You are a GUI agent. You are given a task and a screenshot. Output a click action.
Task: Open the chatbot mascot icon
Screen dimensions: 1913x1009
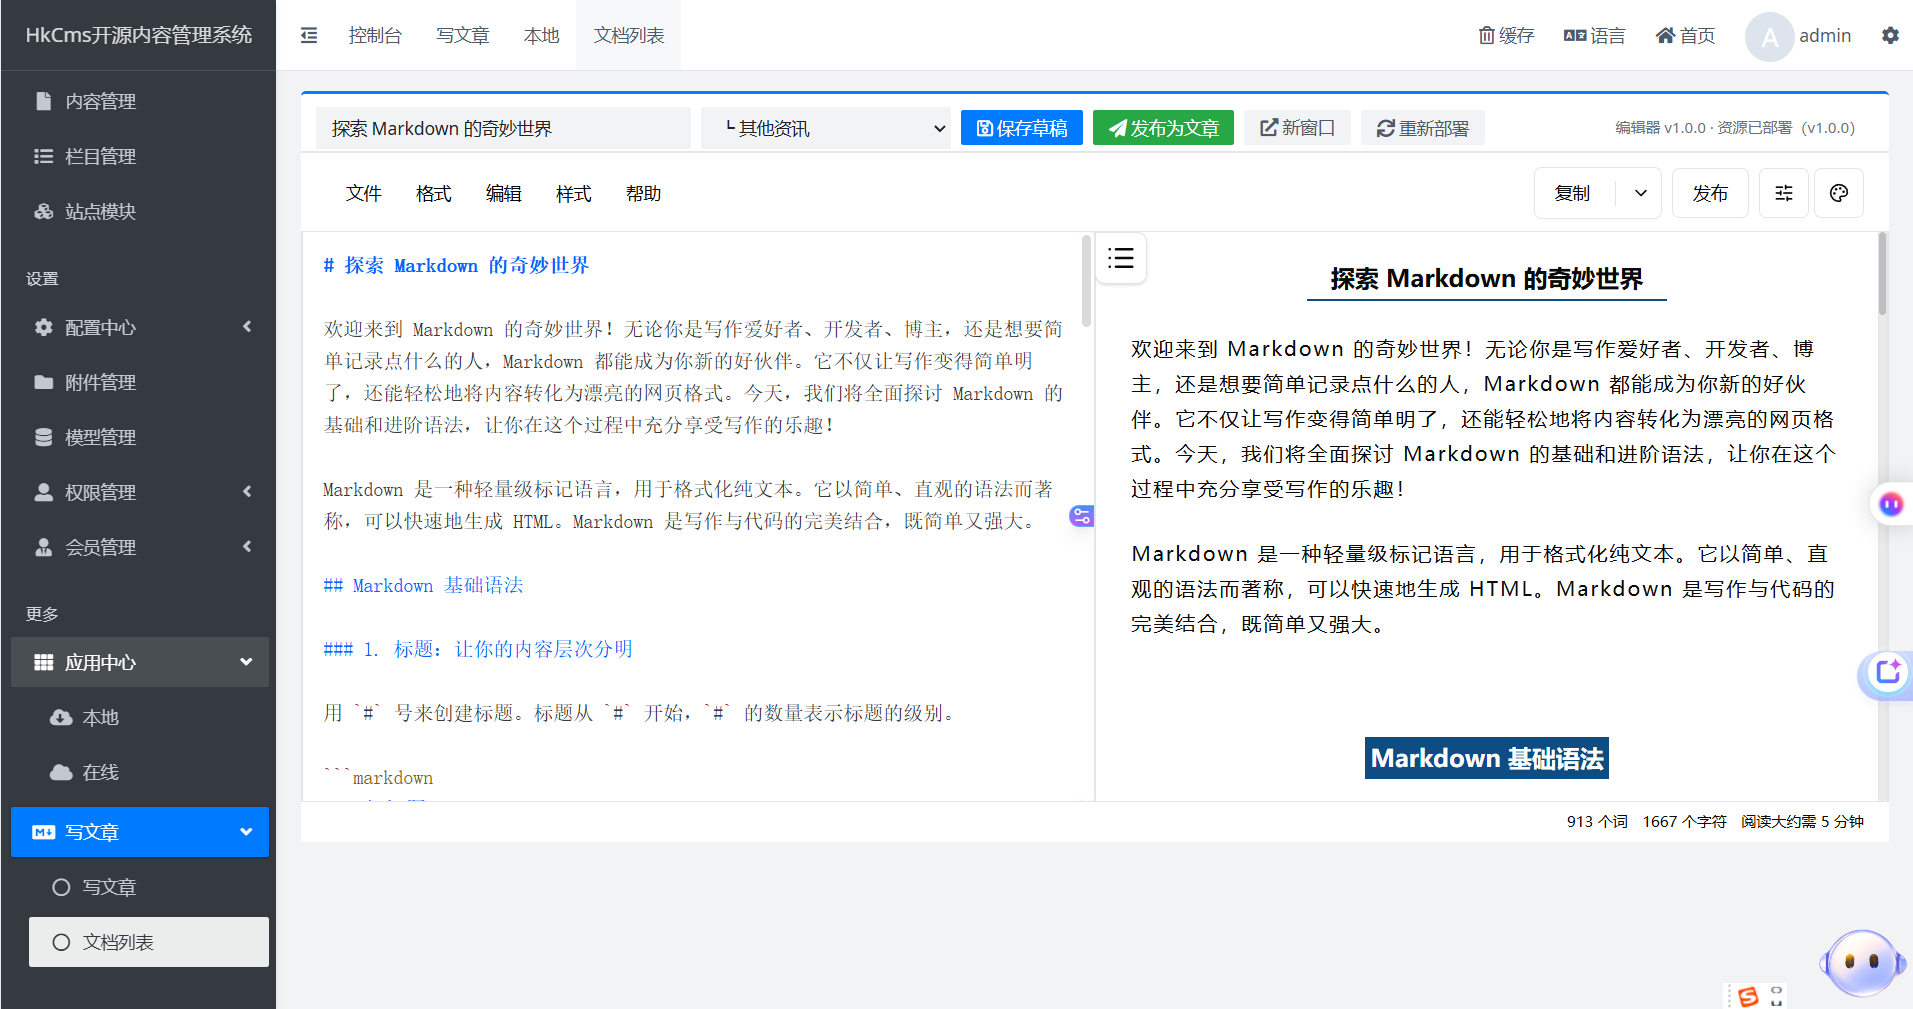tap(1862, 963)
